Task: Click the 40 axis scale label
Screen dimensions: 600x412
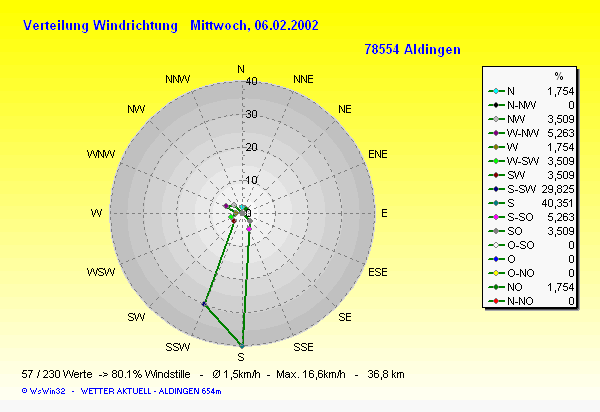Action: pos(252,82)
